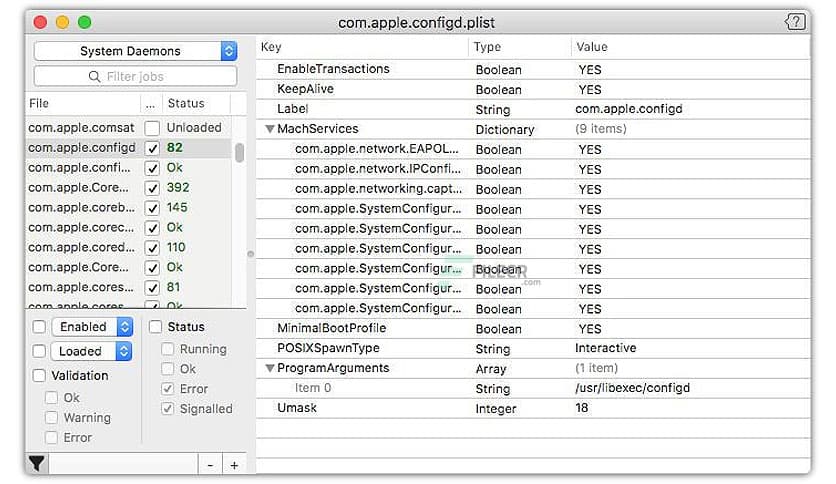The height and width of the screenshot is (484, 836).
Task: Select the com.apple.cored... job row
Action: pyautogui.click(x=128, y=247)
